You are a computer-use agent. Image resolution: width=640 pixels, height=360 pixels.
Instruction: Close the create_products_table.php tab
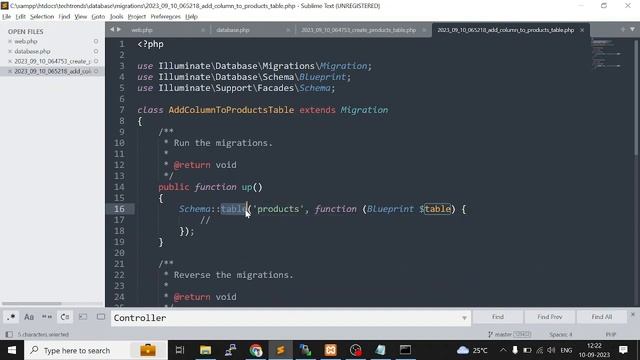pos(424,30)
